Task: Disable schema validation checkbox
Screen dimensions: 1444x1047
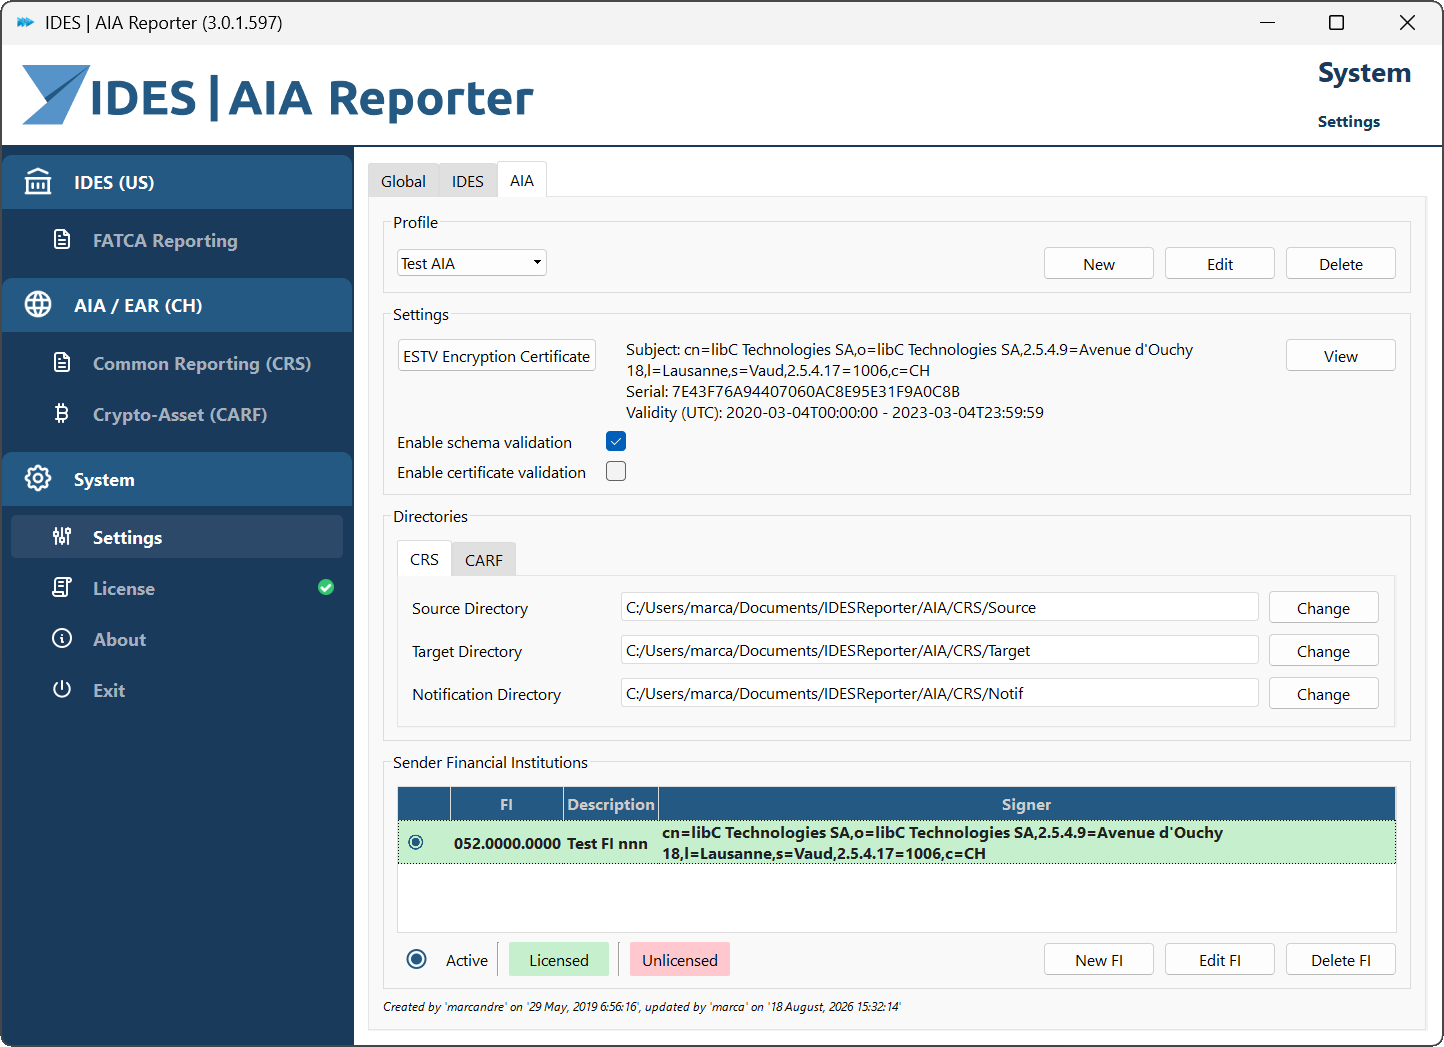Action: [x=616, y=442]
